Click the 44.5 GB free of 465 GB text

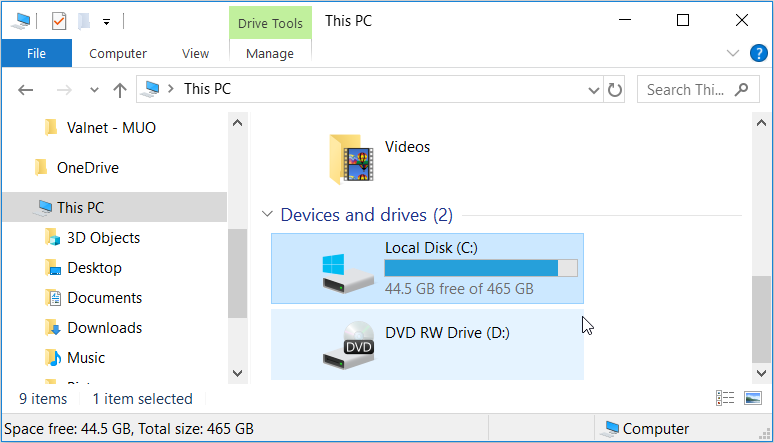[459, 288]
